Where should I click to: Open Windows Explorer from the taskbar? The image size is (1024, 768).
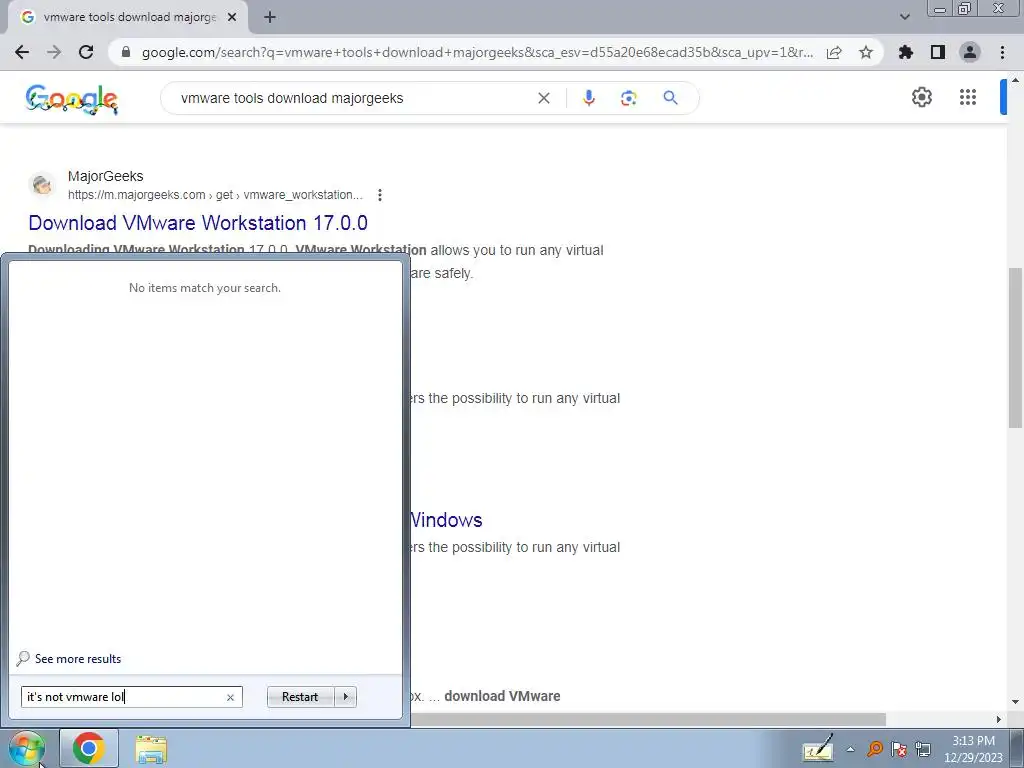(151, 749)
